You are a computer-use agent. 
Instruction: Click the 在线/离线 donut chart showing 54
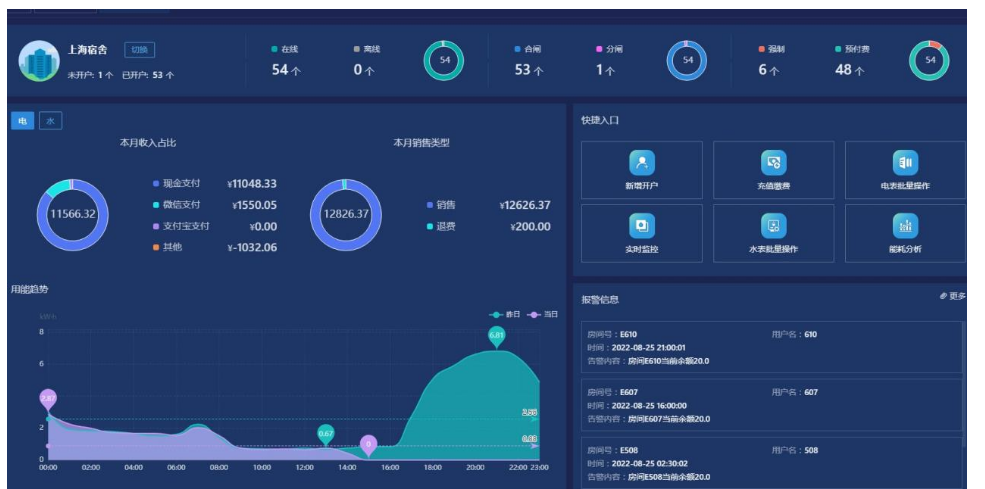[443, 61]
